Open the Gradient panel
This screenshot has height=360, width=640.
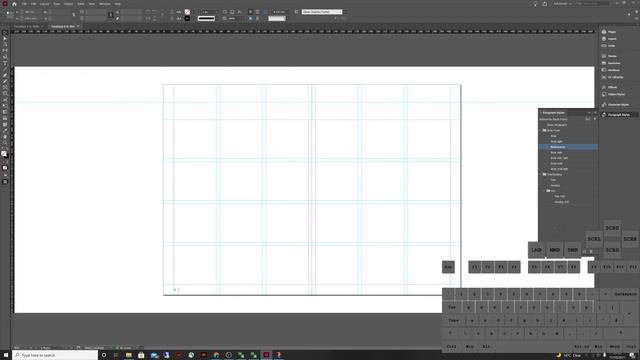(611, 70)
